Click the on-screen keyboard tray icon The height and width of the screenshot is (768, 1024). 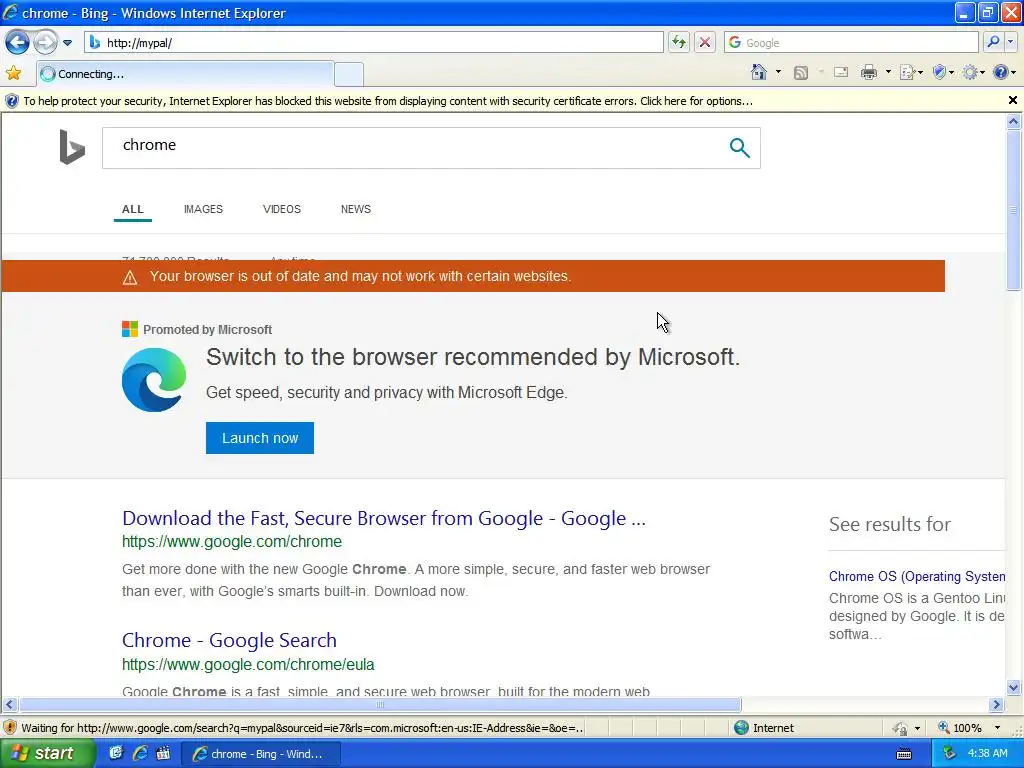click(x=904, y=754)
